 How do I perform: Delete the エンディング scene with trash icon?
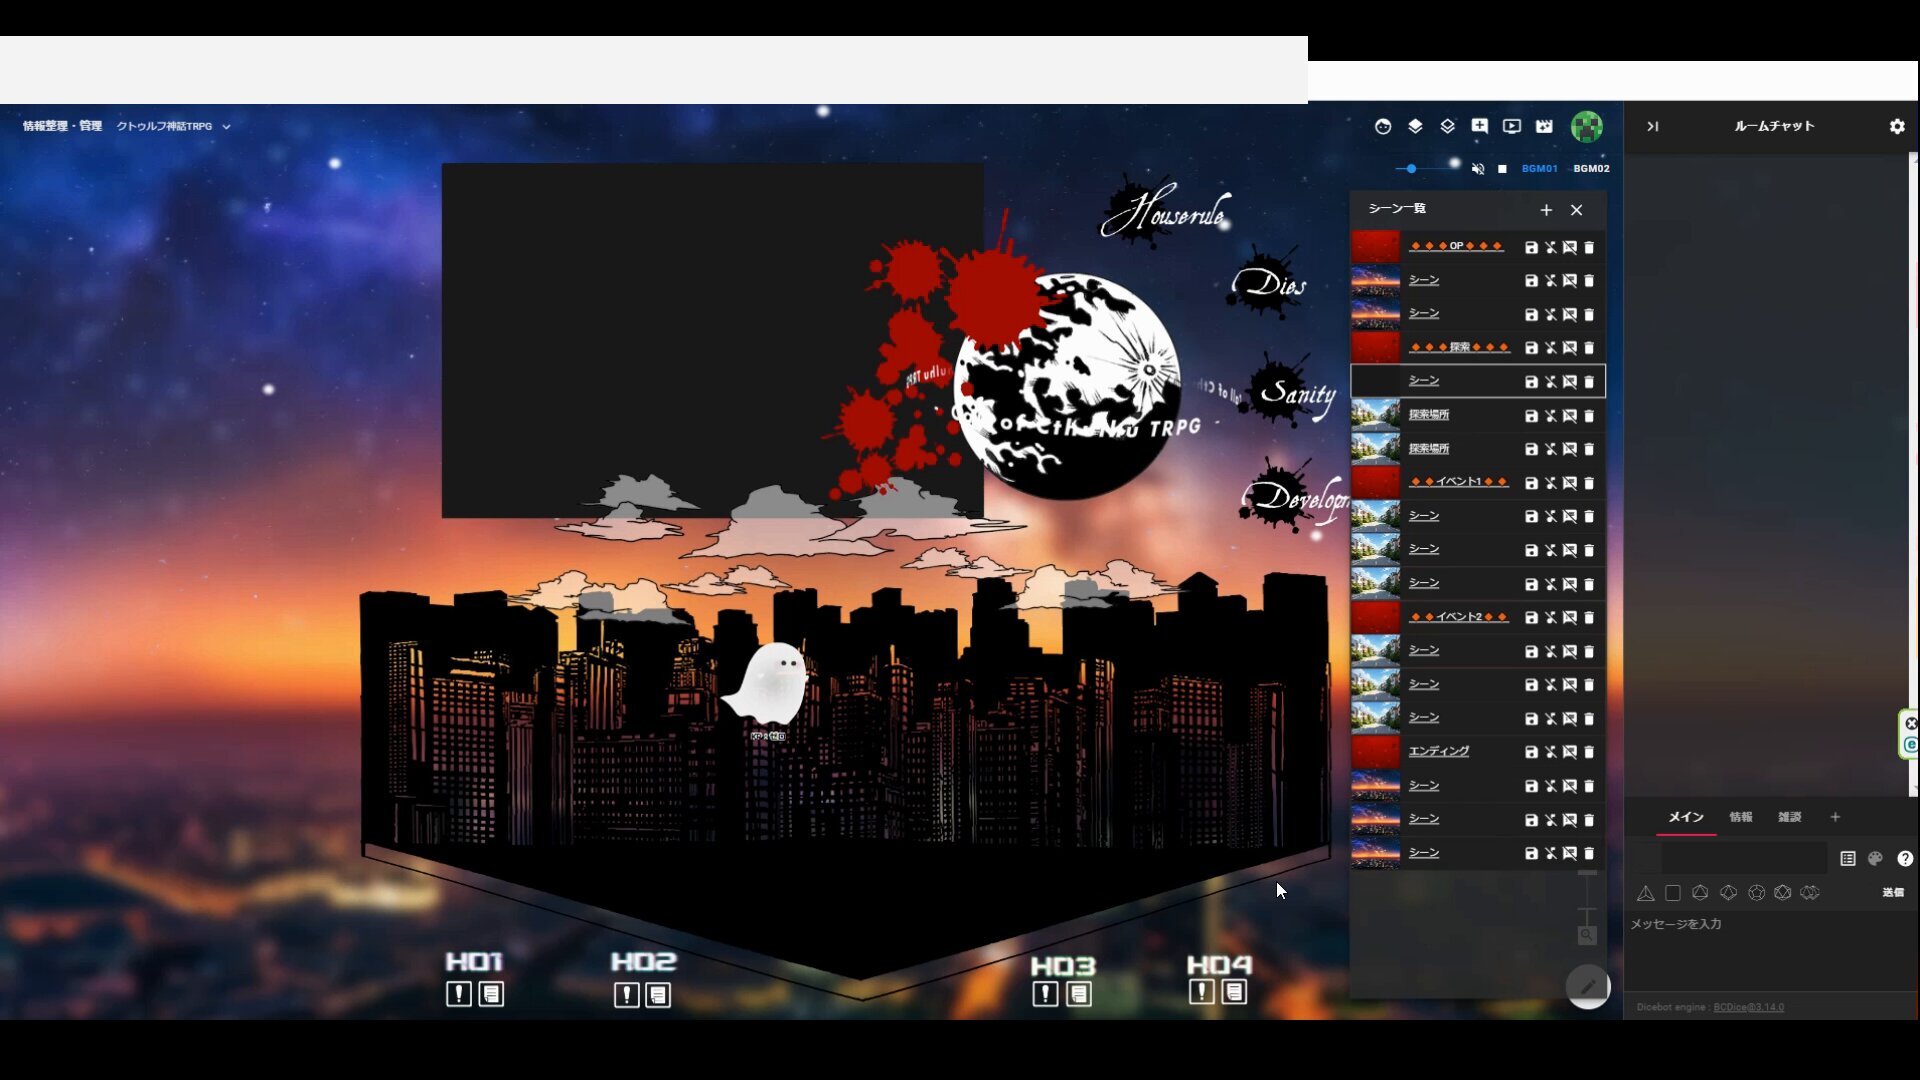tap(1589, 752)
